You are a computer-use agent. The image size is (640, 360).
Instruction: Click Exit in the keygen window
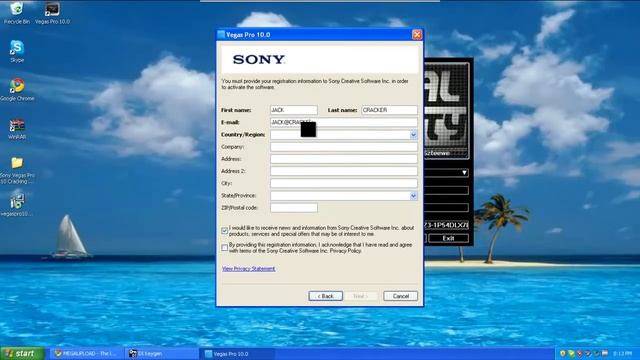tap(448, 238)
